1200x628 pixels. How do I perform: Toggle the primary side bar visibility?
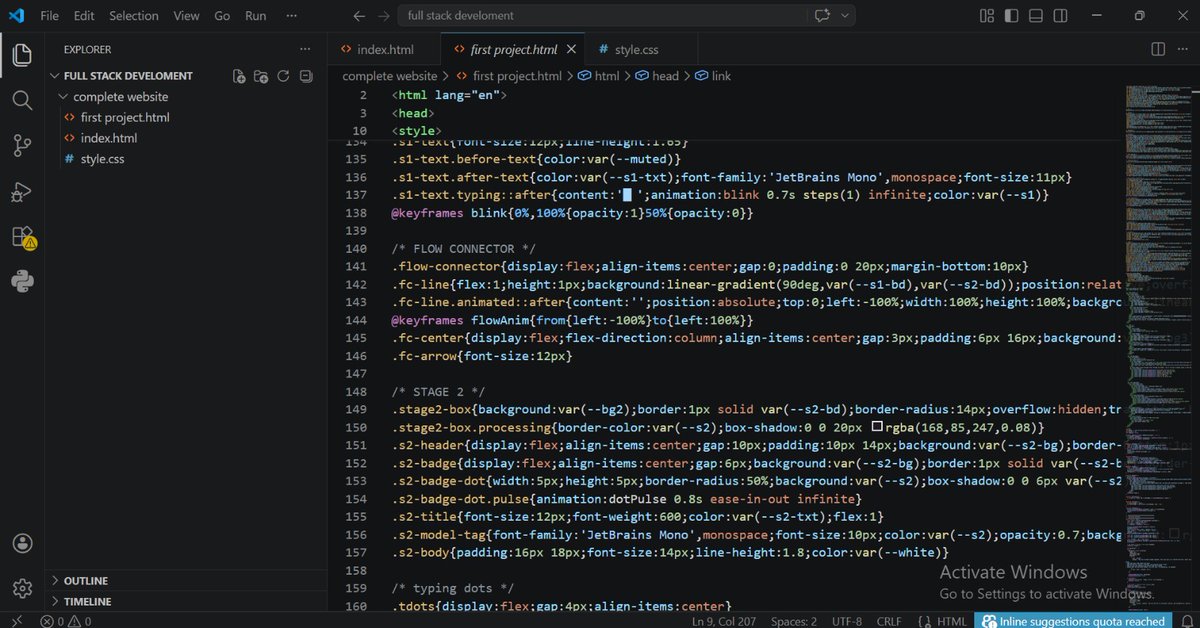[x=1013, y=16]
